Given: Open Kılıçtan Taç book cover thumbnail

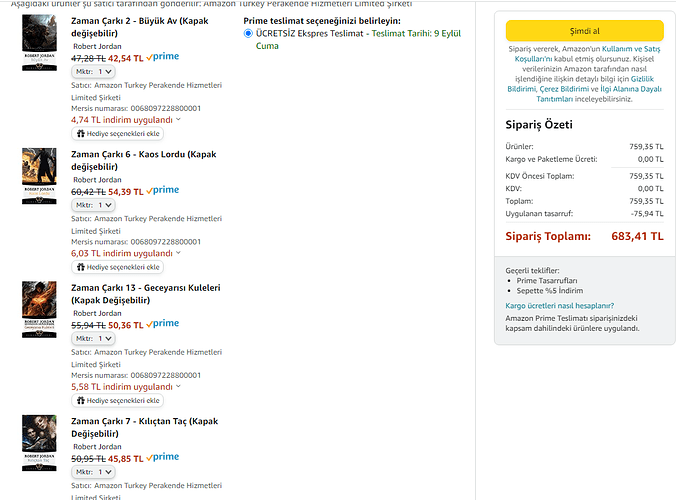Looking at the screenshot, I should tap(39, 443).
